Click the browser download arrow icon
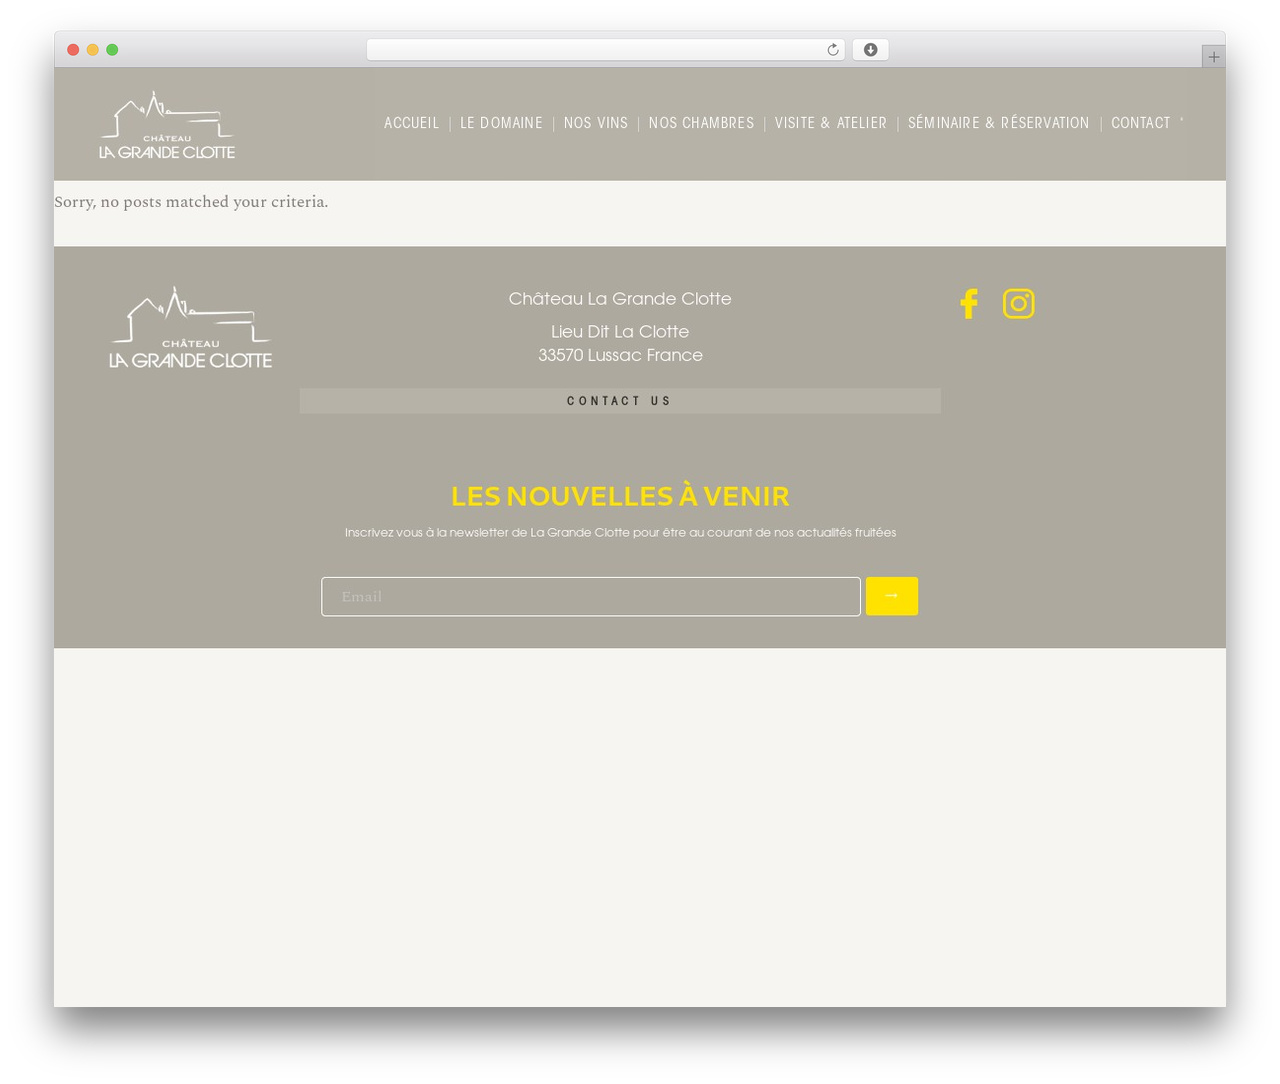Image resolution: width=1280 pixels, height=1084 pixels. click(x=870, y=50)
